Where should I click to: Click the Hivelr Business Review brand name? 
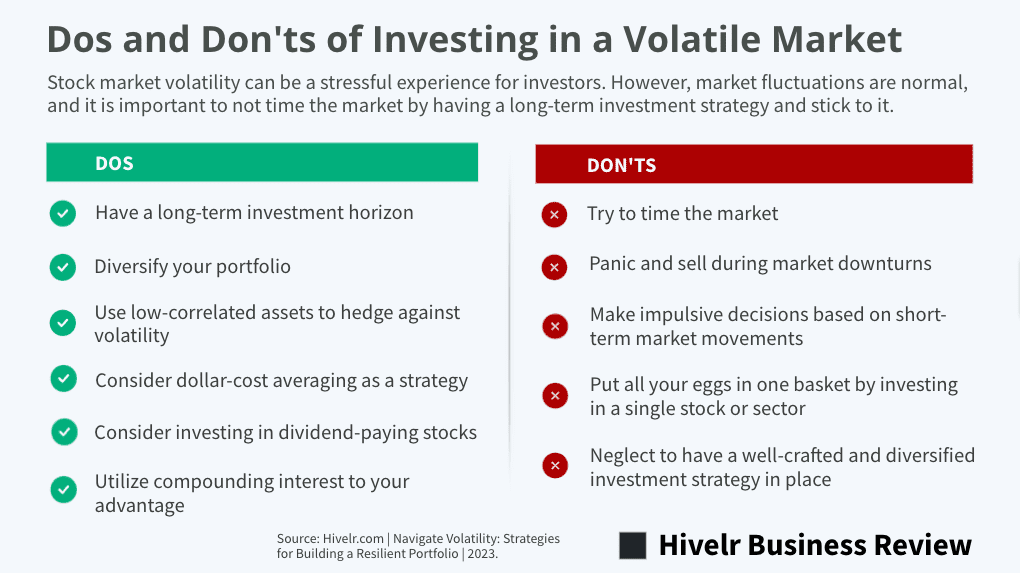click(x=815, y=545)
